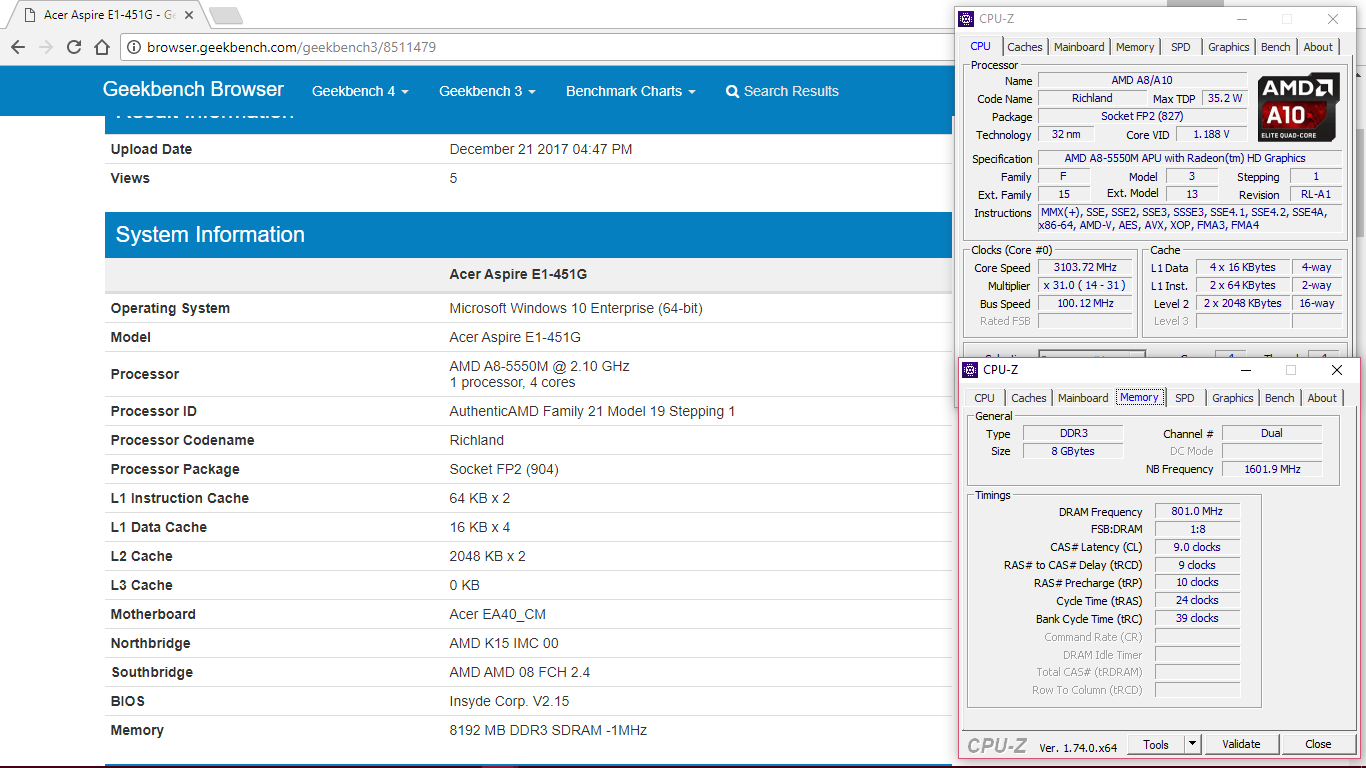Click memory Type DDR3 field
This screenshot has height=768, width=1366.
[1073, 433]
